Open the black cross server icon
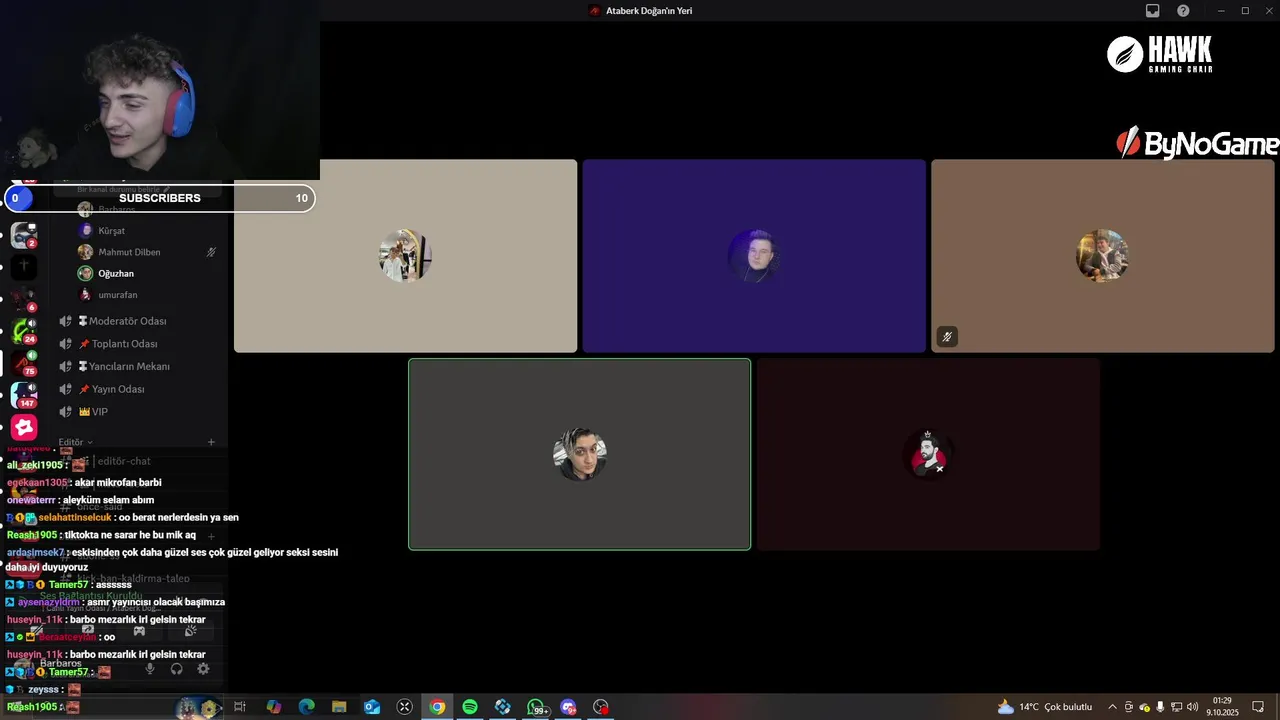Screen dimensions: 1280x720 [x=24, y=267]
